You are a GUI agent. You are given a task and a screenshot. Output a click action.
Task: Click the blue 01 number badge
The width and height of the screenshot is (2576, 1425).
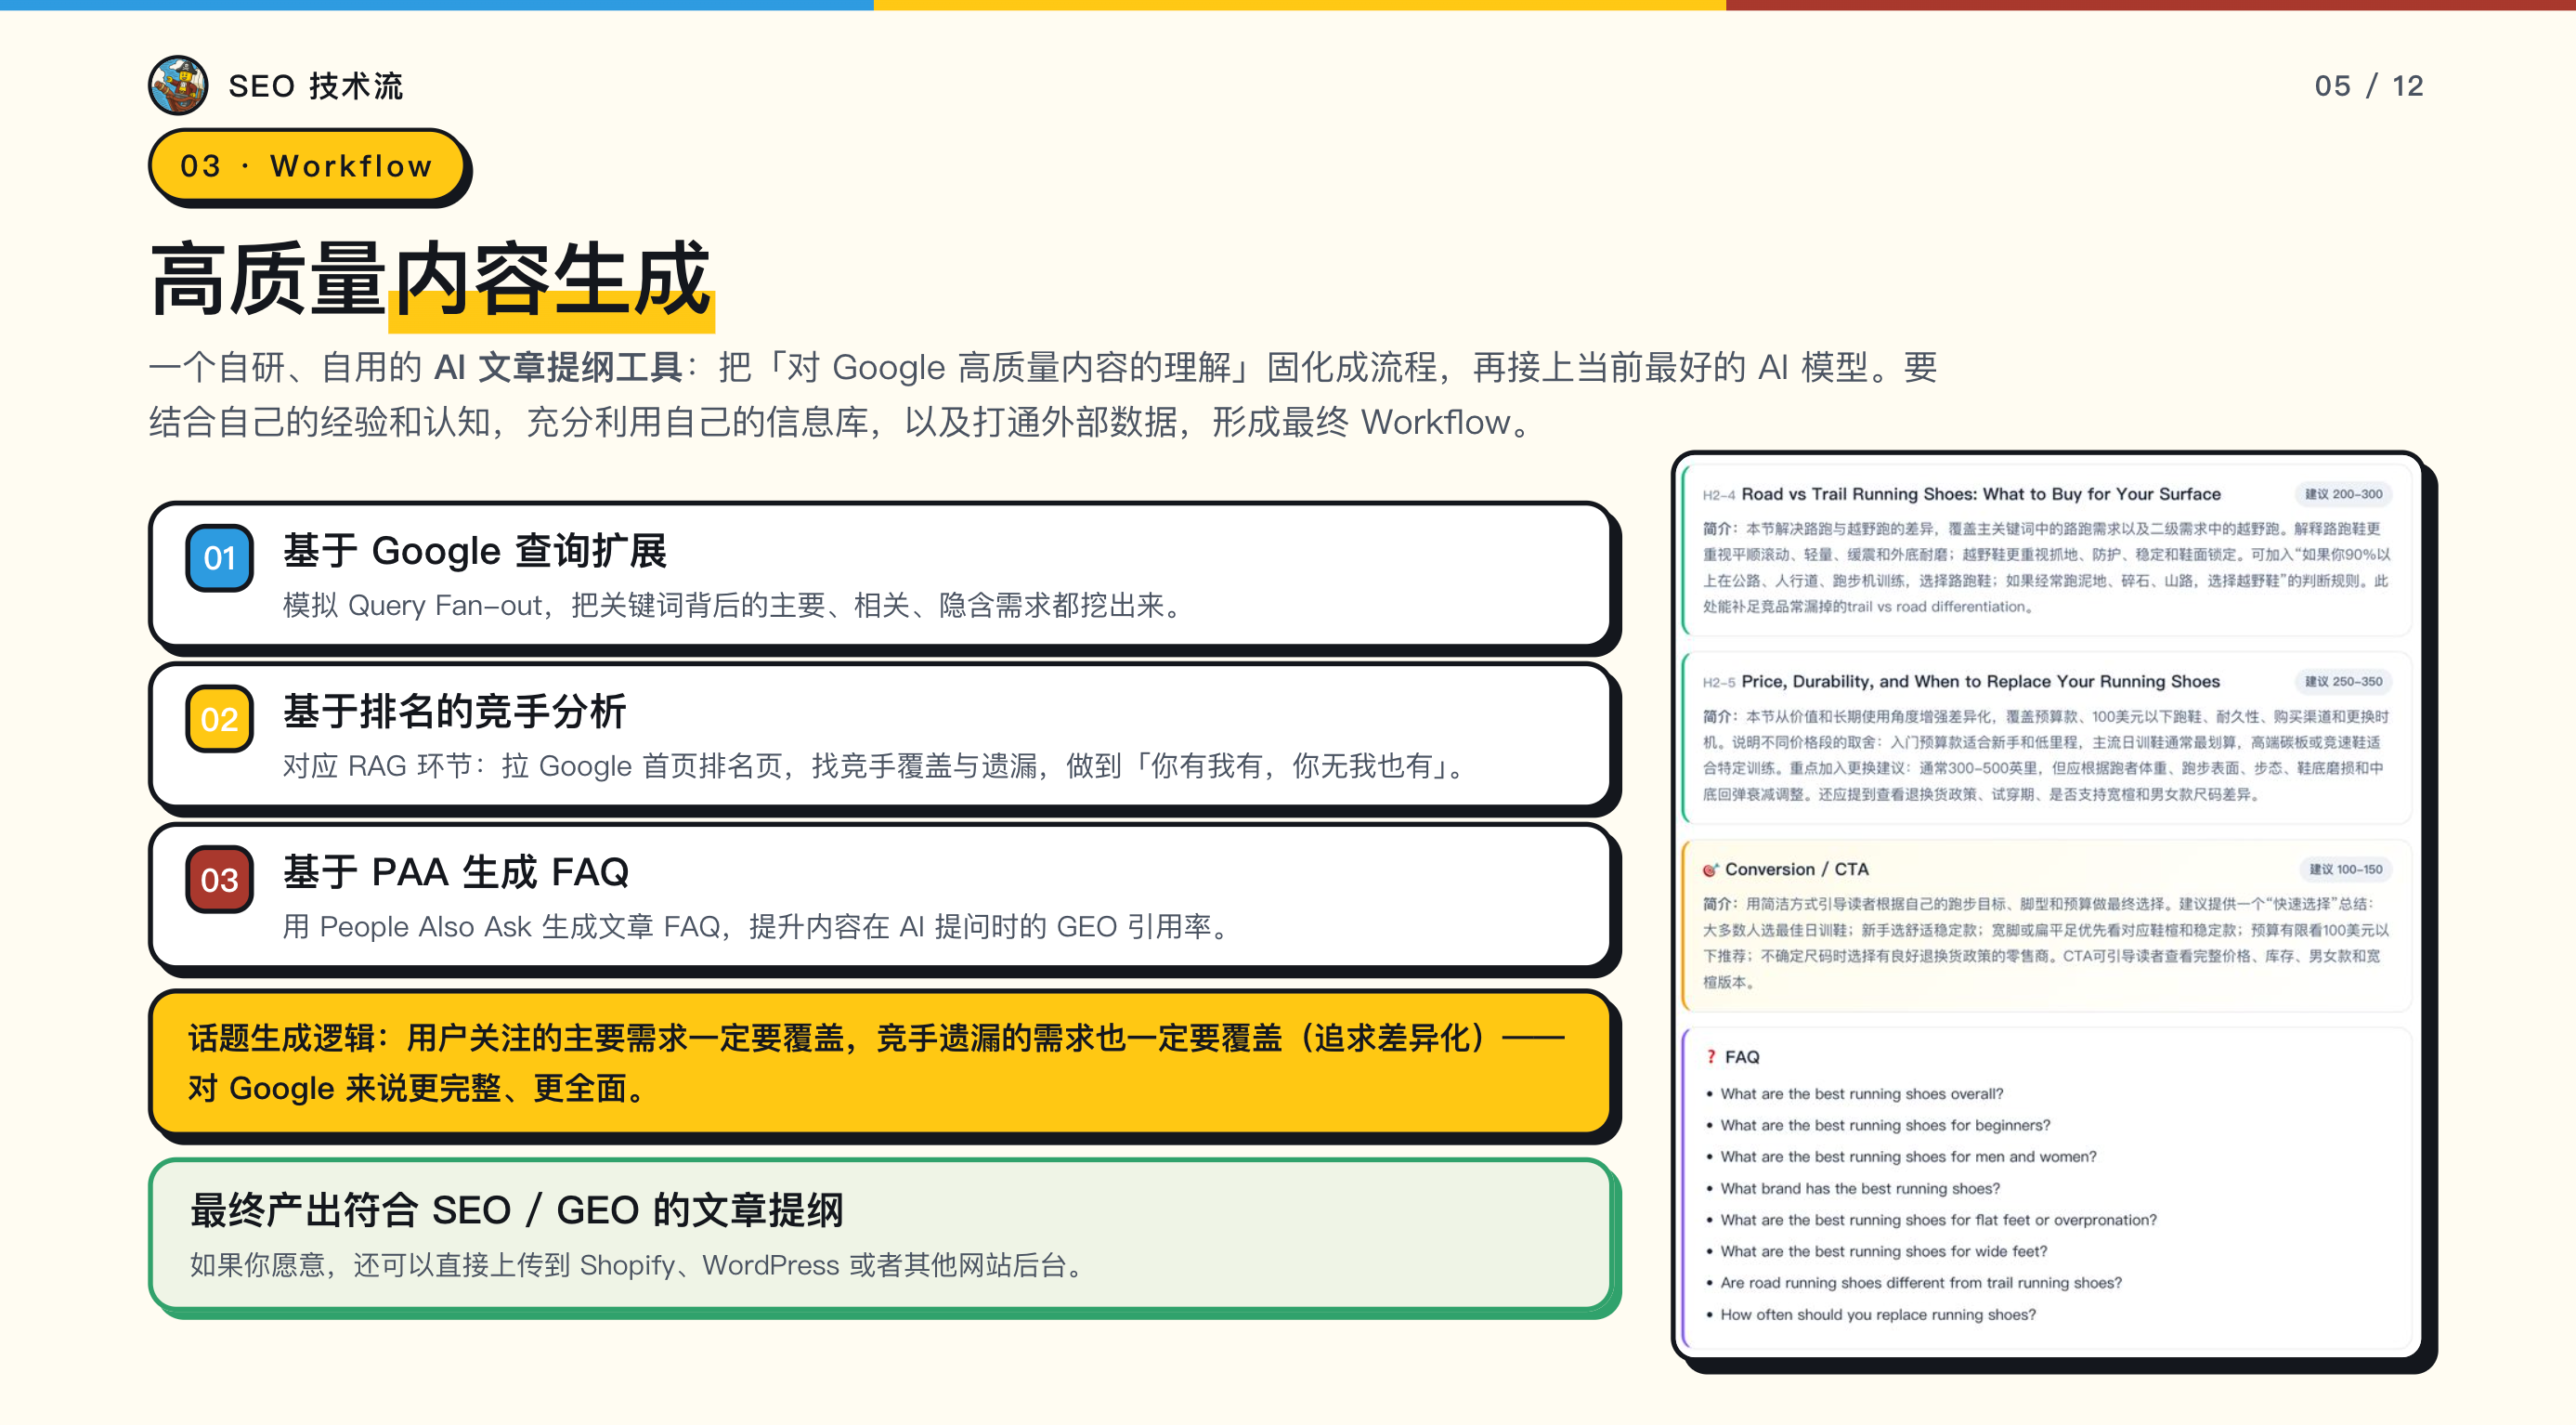click(x=219, y=558)
